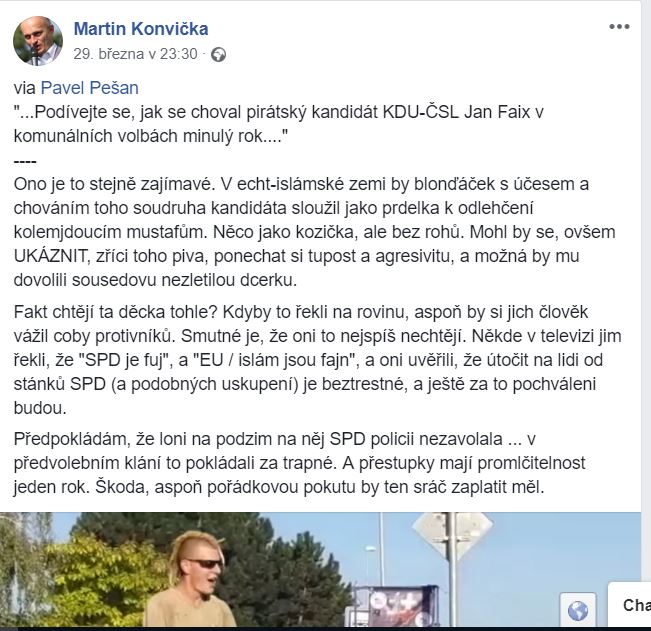Click the dashed separator line under the quote
Image resolution: width=651 pixels, height=631 pixels.
[x=25, y=161]
